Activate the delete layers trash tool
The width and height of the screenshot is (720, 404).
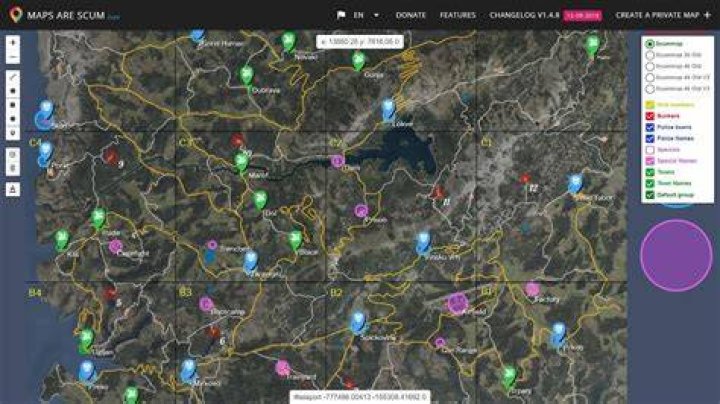pyautogui.click(x=13, y=168)
